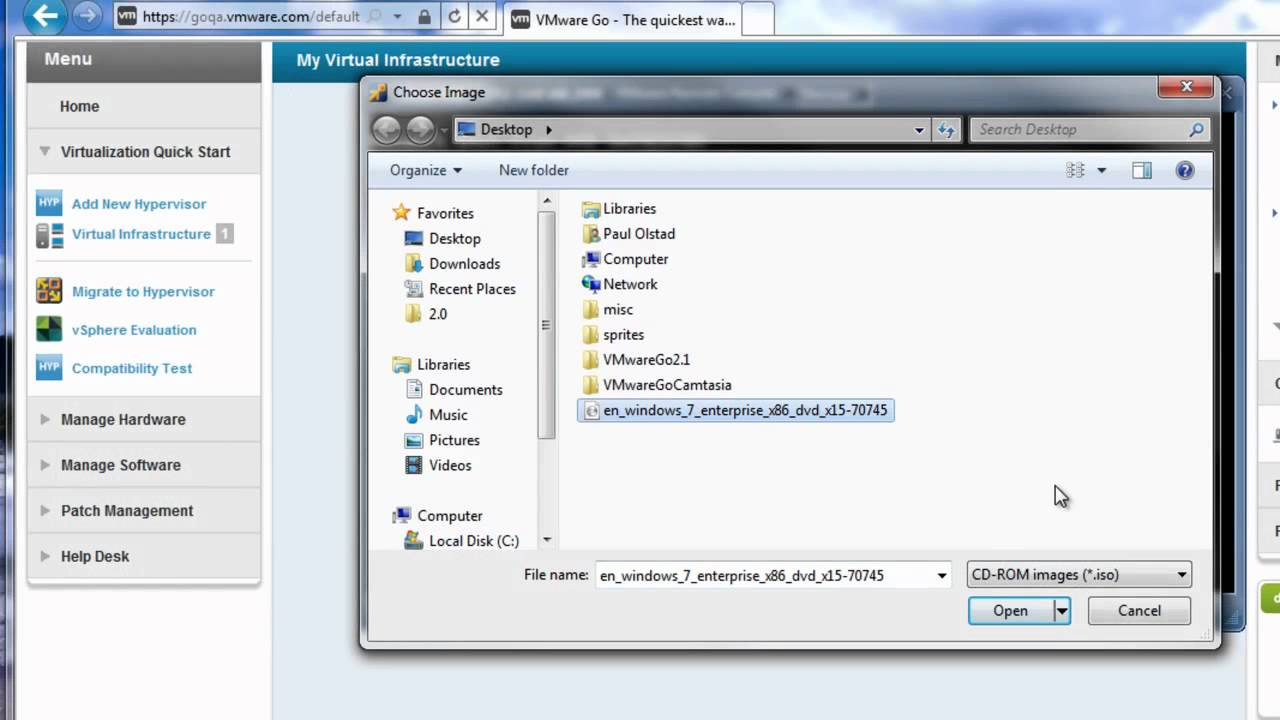Change view using the views icon
The height and width of the screenshot is (720, 1280).
click(1076, 170)
